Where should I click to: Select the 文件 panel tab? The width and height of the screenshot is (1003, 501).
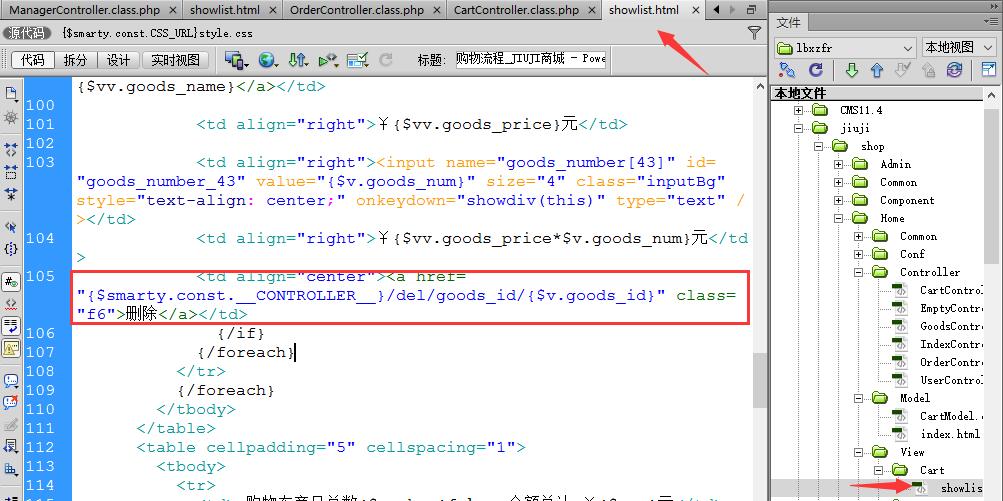pyautogui.click(x=788, y=22)
